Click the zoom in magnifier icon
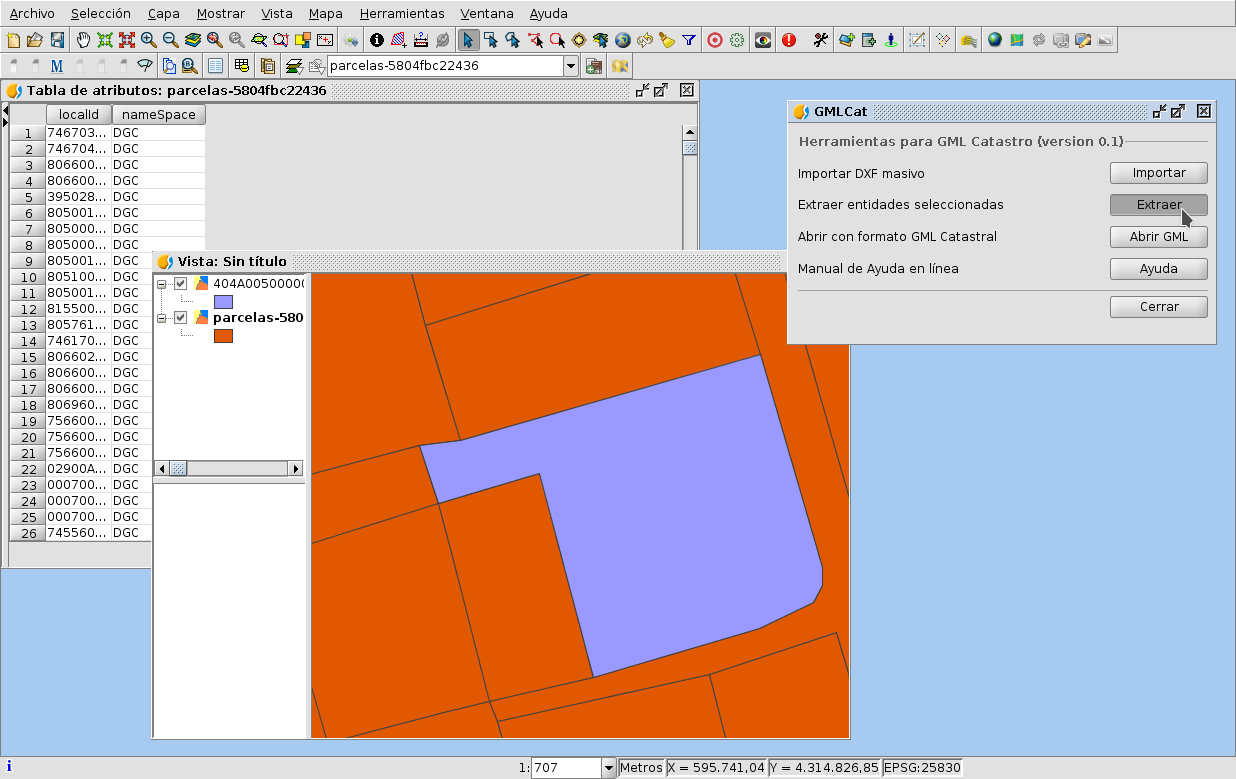The height and width of the screenshot is (779, 1236). [149, 40]
